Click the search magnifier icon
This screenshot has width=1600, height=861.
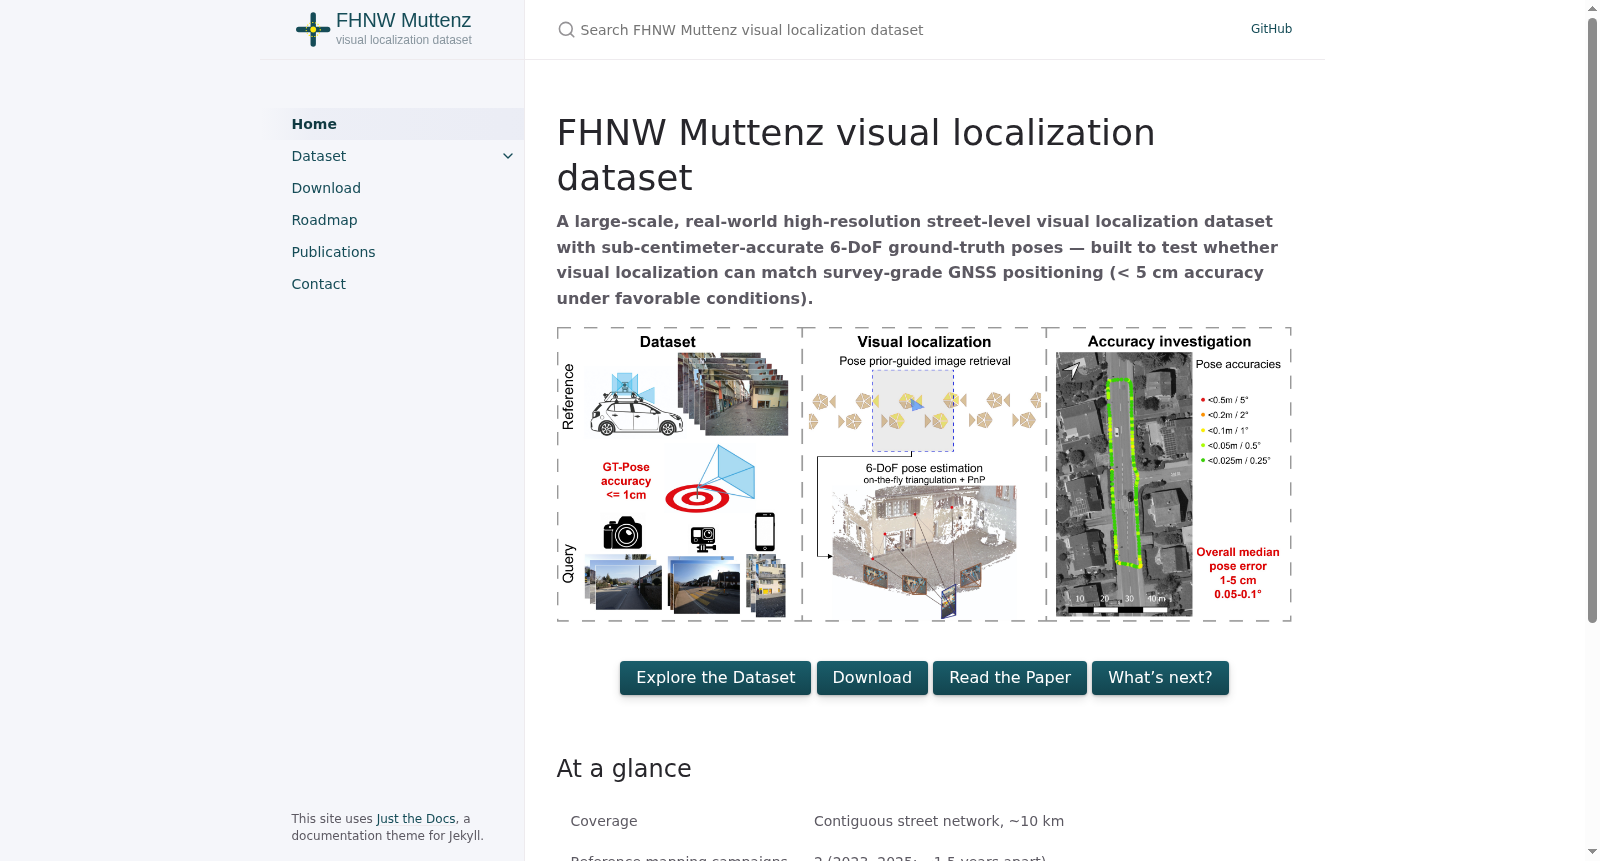tap(566, 30)
